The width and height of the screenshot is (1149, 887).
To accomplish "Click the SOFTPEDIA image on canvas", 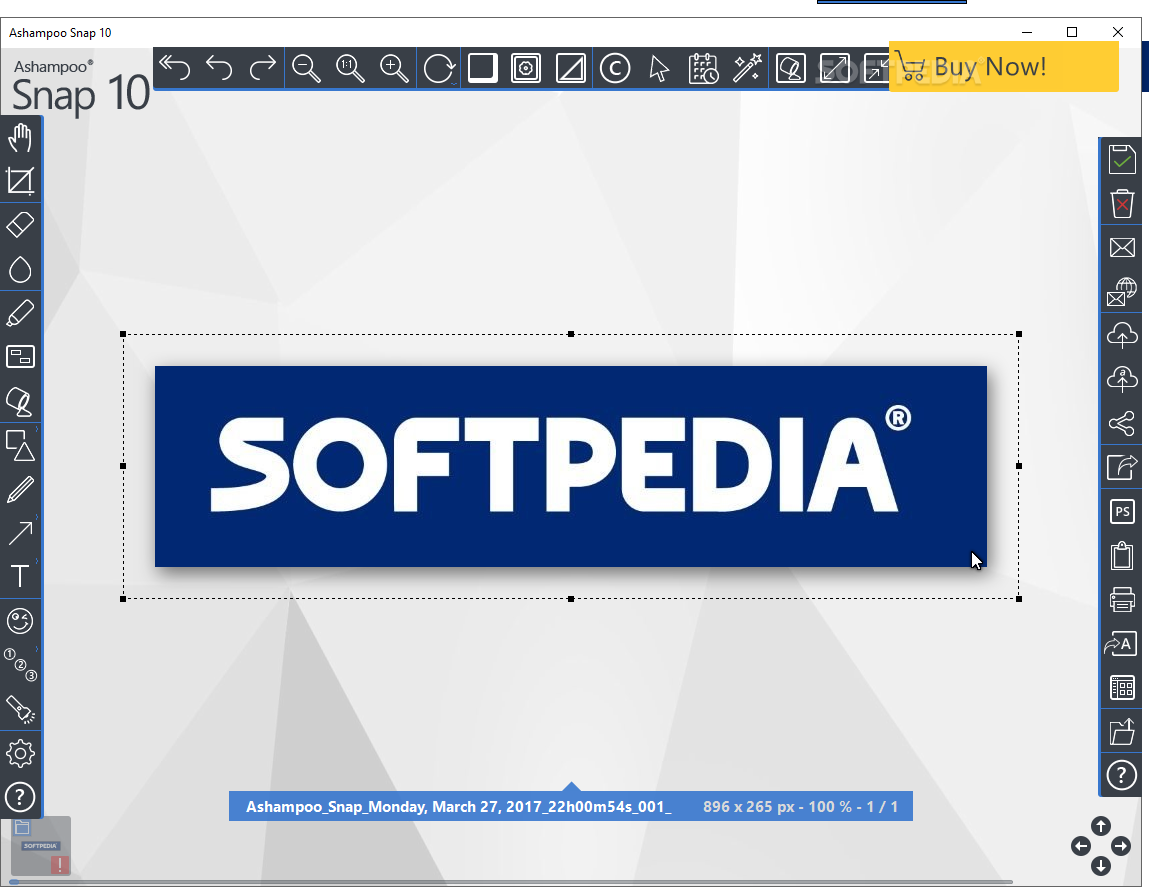I will tap(570, 466).
